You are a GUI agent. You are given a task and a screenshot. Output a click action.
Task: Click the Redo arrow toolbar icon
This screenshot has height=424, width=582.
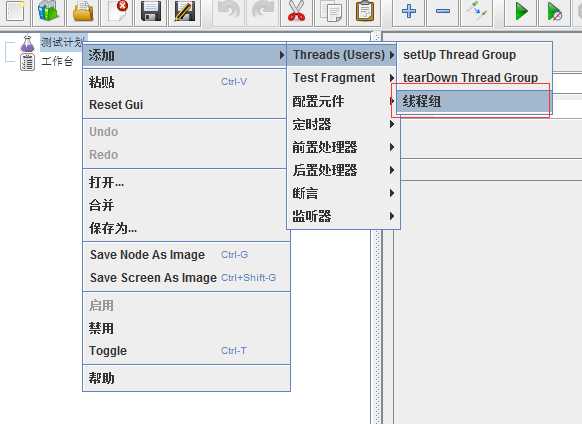pos(262,11)
